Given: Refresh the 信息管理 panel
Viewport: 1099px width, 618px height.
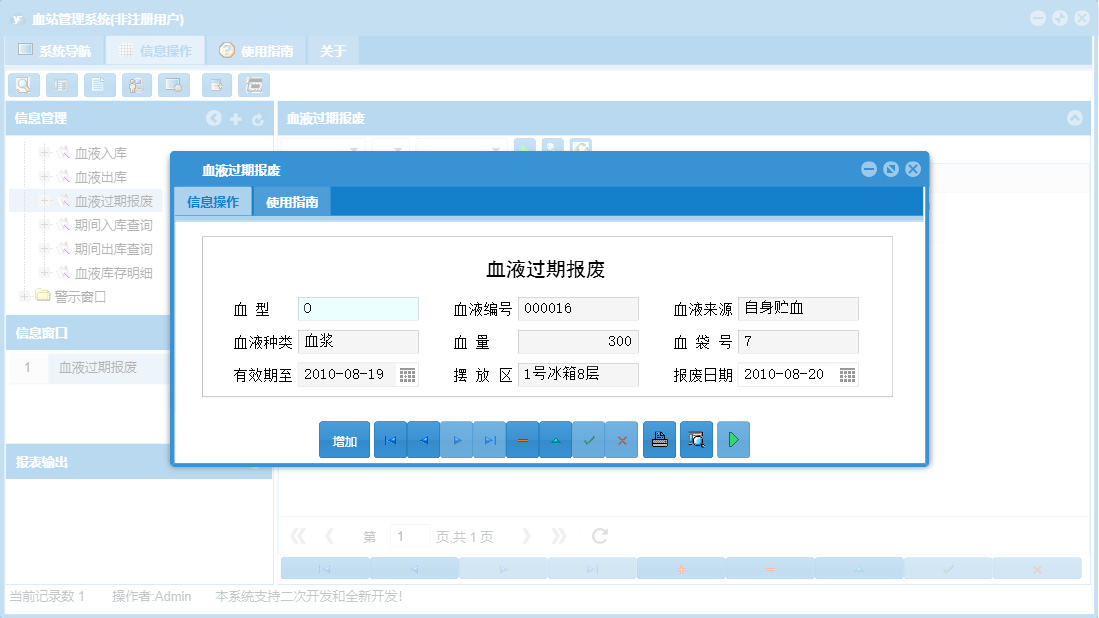Looking at the screenshot, I should [x=258, y=118].
